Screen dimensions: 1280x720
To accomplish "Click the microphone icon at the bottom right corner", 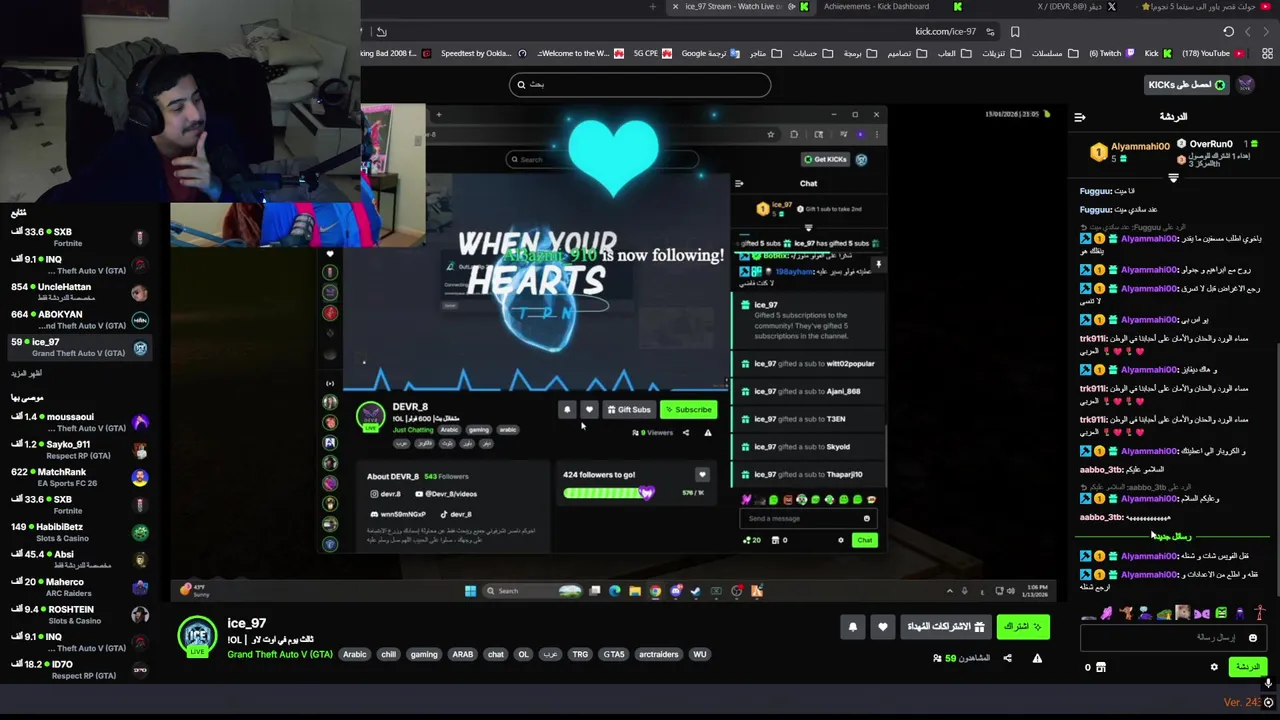I will 1268,684.
